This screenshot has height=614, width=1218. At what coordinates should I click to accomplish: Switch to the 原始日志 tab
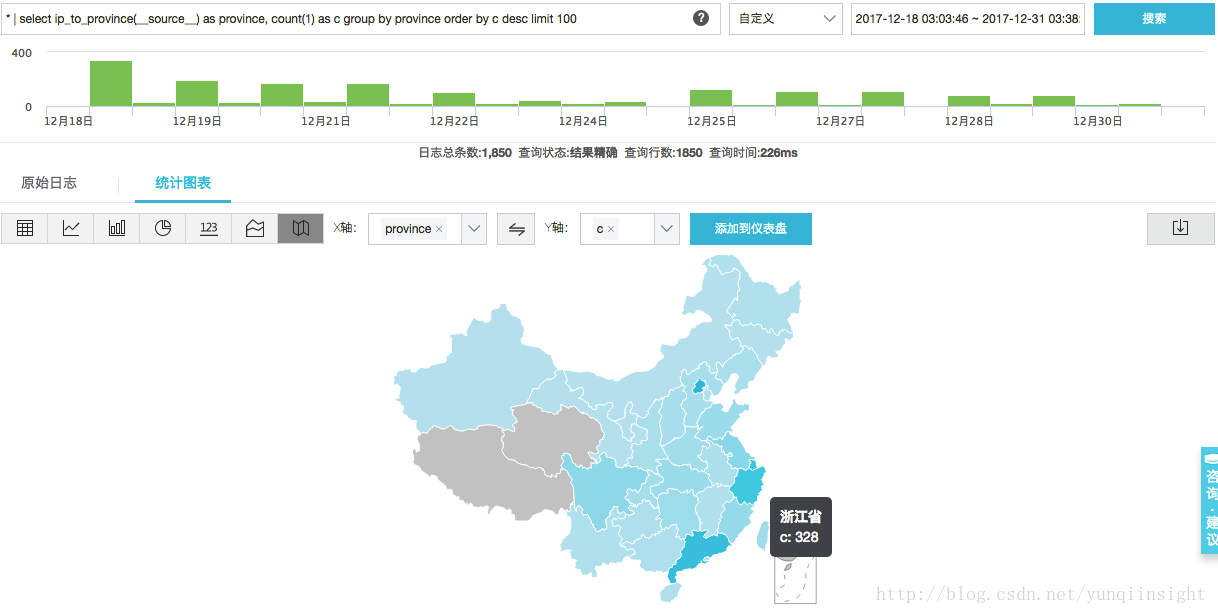coord(49,183)
